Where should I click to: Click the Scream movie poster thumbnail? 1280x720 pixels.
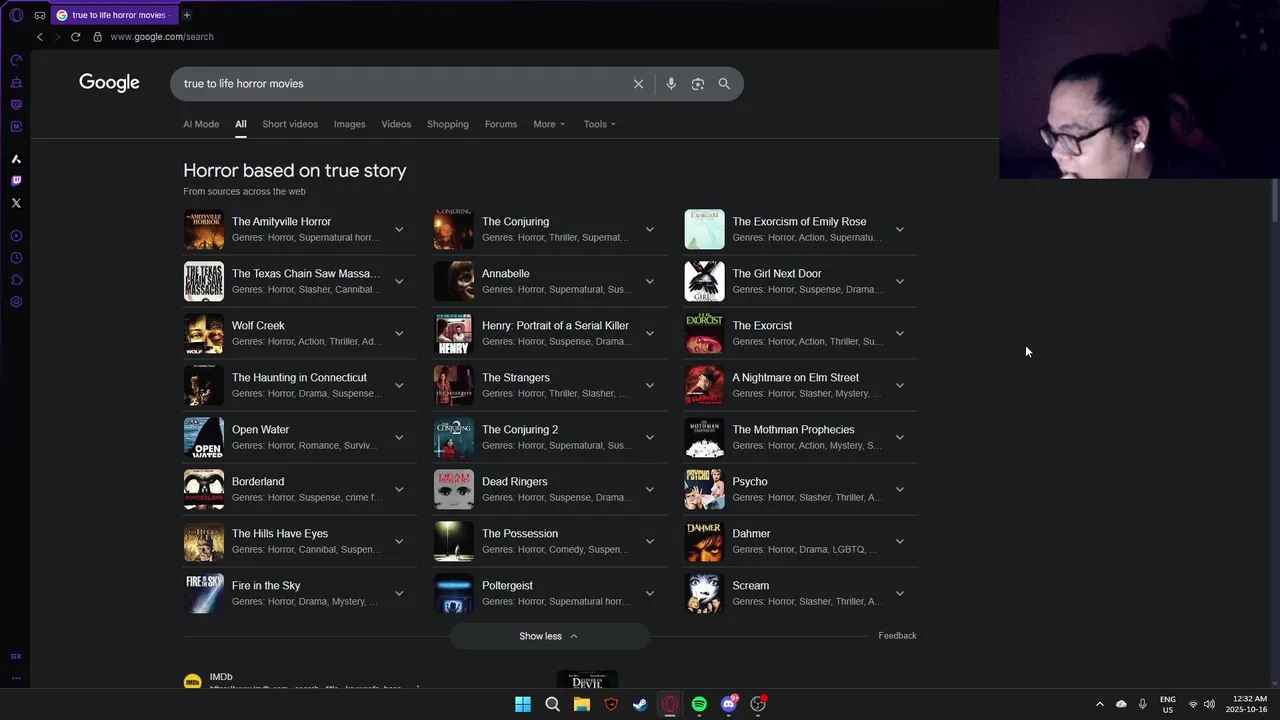(704, 594)
